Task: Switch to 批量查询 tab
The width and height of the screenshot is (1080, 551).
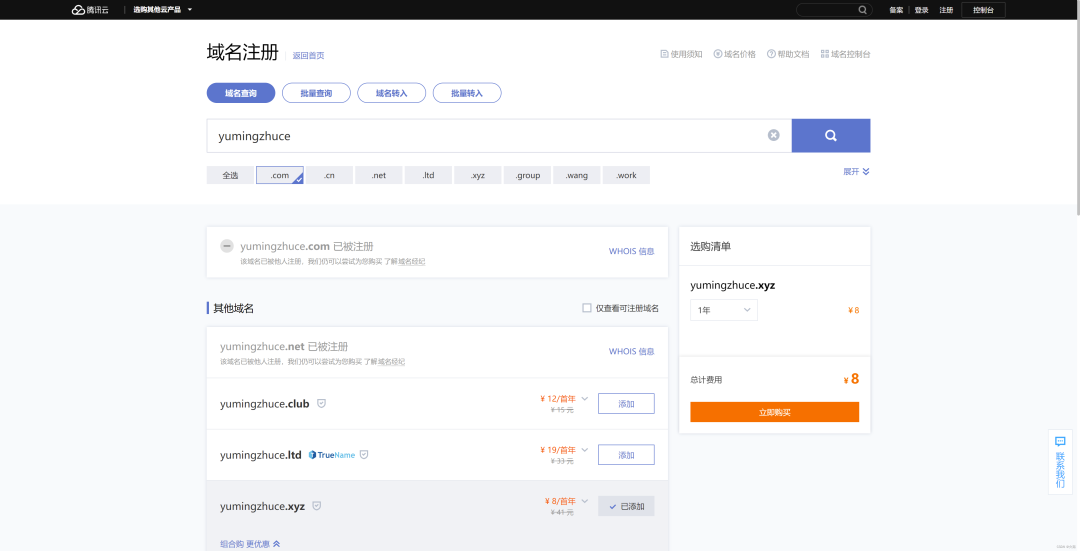Action: (x=316, y=93)
